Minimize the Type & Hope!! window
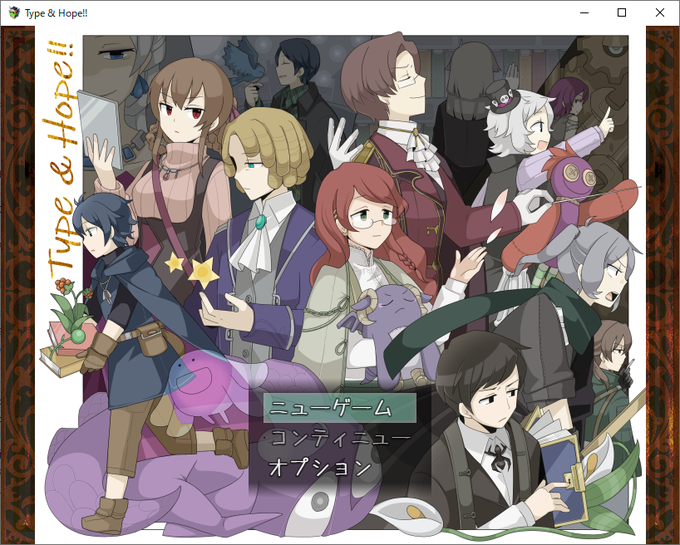Image resolution: width=680 pixels, height=545 pixels. tap(584, 13)
